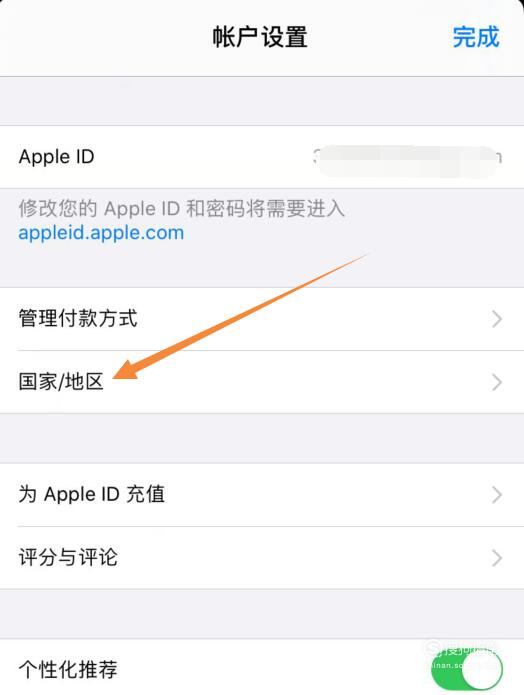Open 为 Apple ID 充值 option

click(262, 495)
